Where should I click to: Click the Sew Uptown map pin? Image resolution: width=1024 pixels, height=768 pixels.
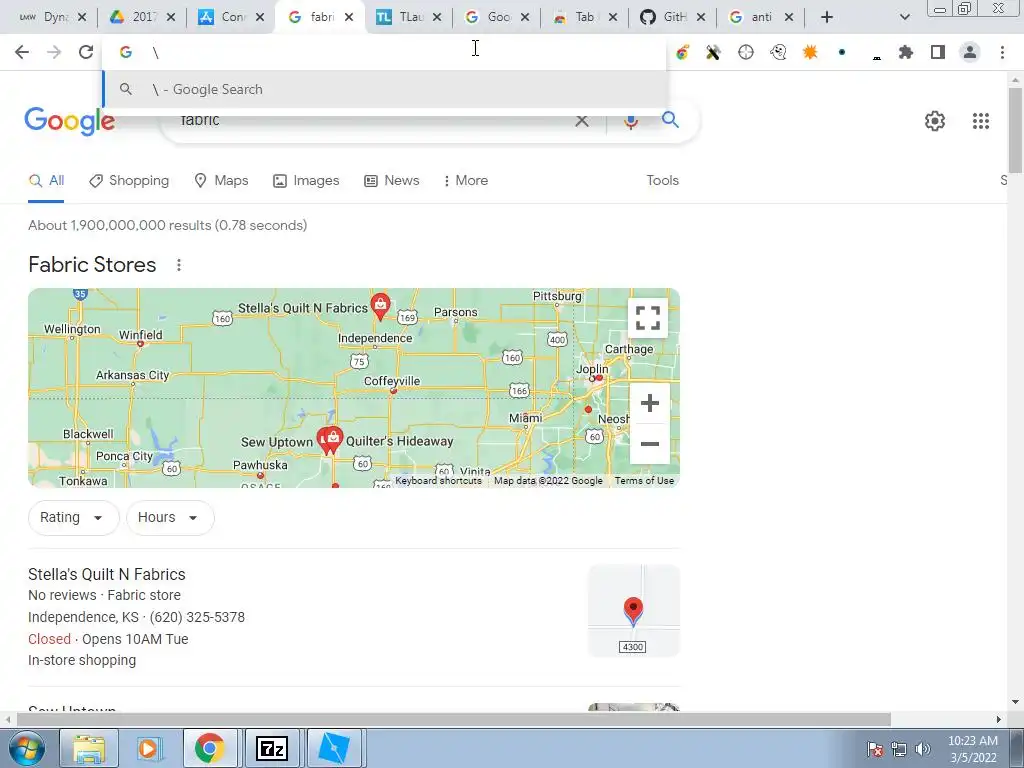pyautogui.click(x=324, y=441)
